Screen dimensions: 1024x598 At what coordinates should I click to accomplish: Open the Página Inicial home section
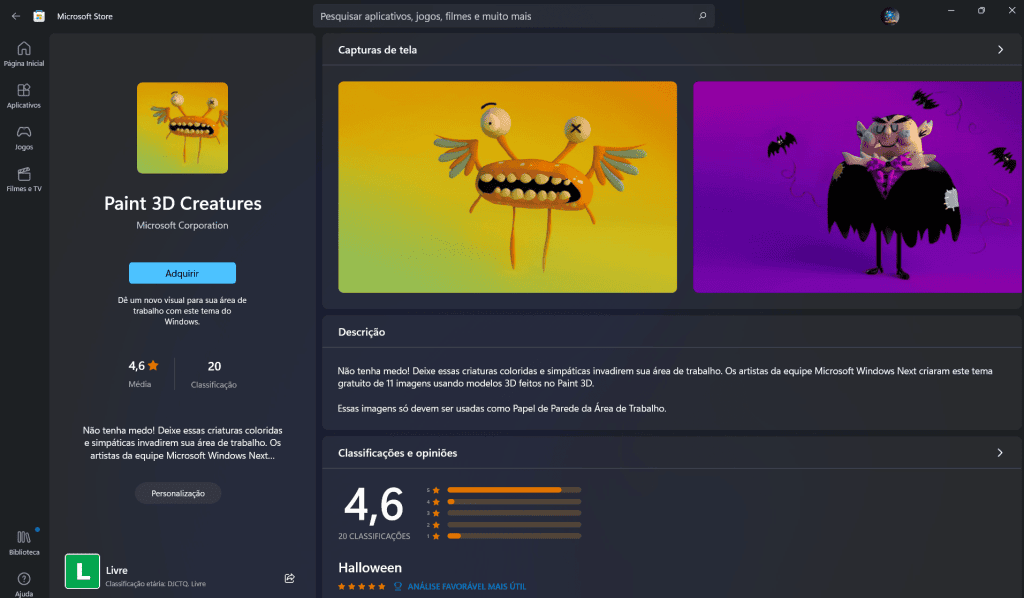[24, 54]
